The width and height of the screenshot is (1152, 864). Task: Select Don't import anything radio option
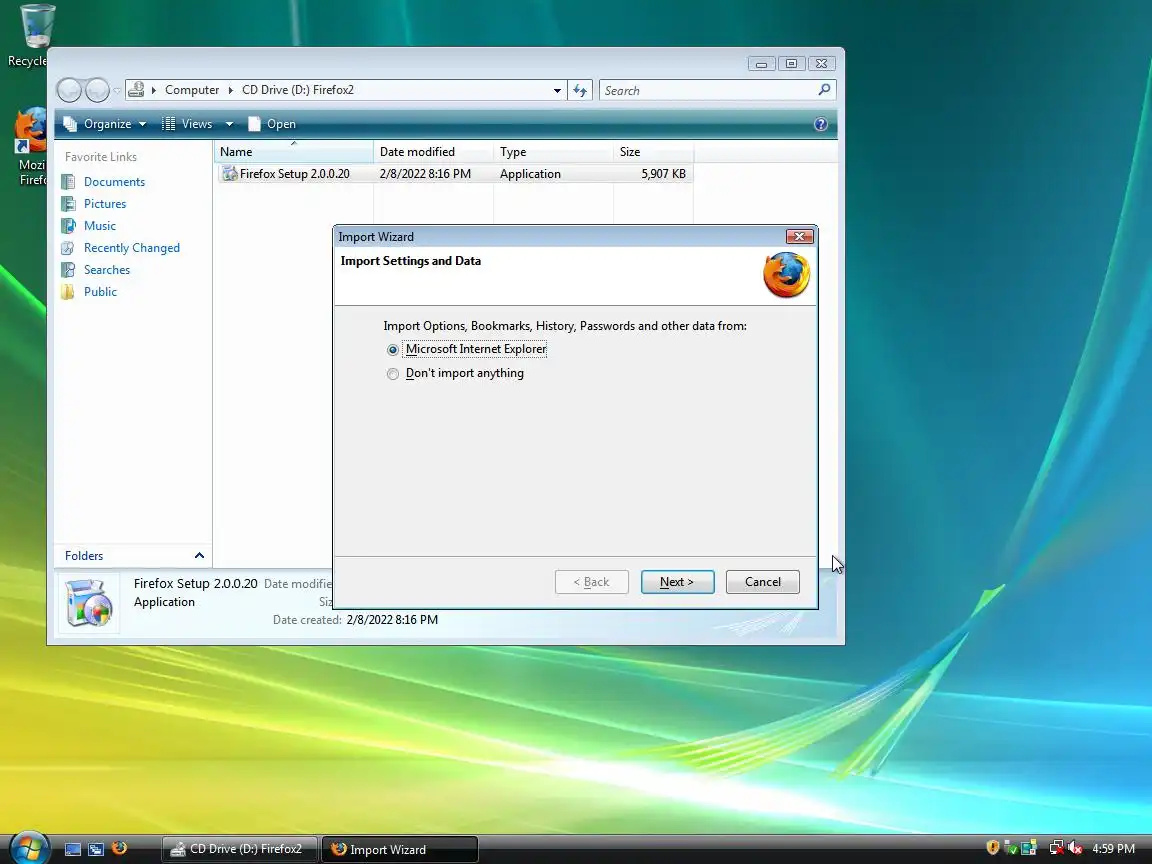click(393, 374)
